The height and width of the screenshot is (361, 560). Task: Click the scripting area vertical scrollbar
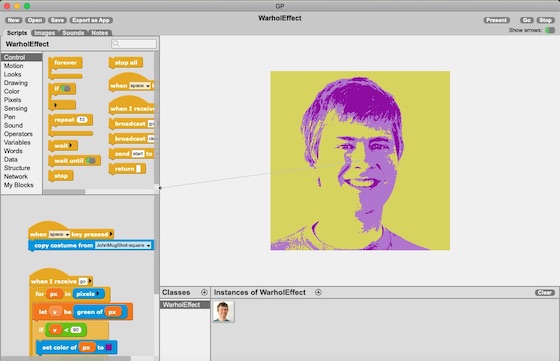click(x=156, y=245)
